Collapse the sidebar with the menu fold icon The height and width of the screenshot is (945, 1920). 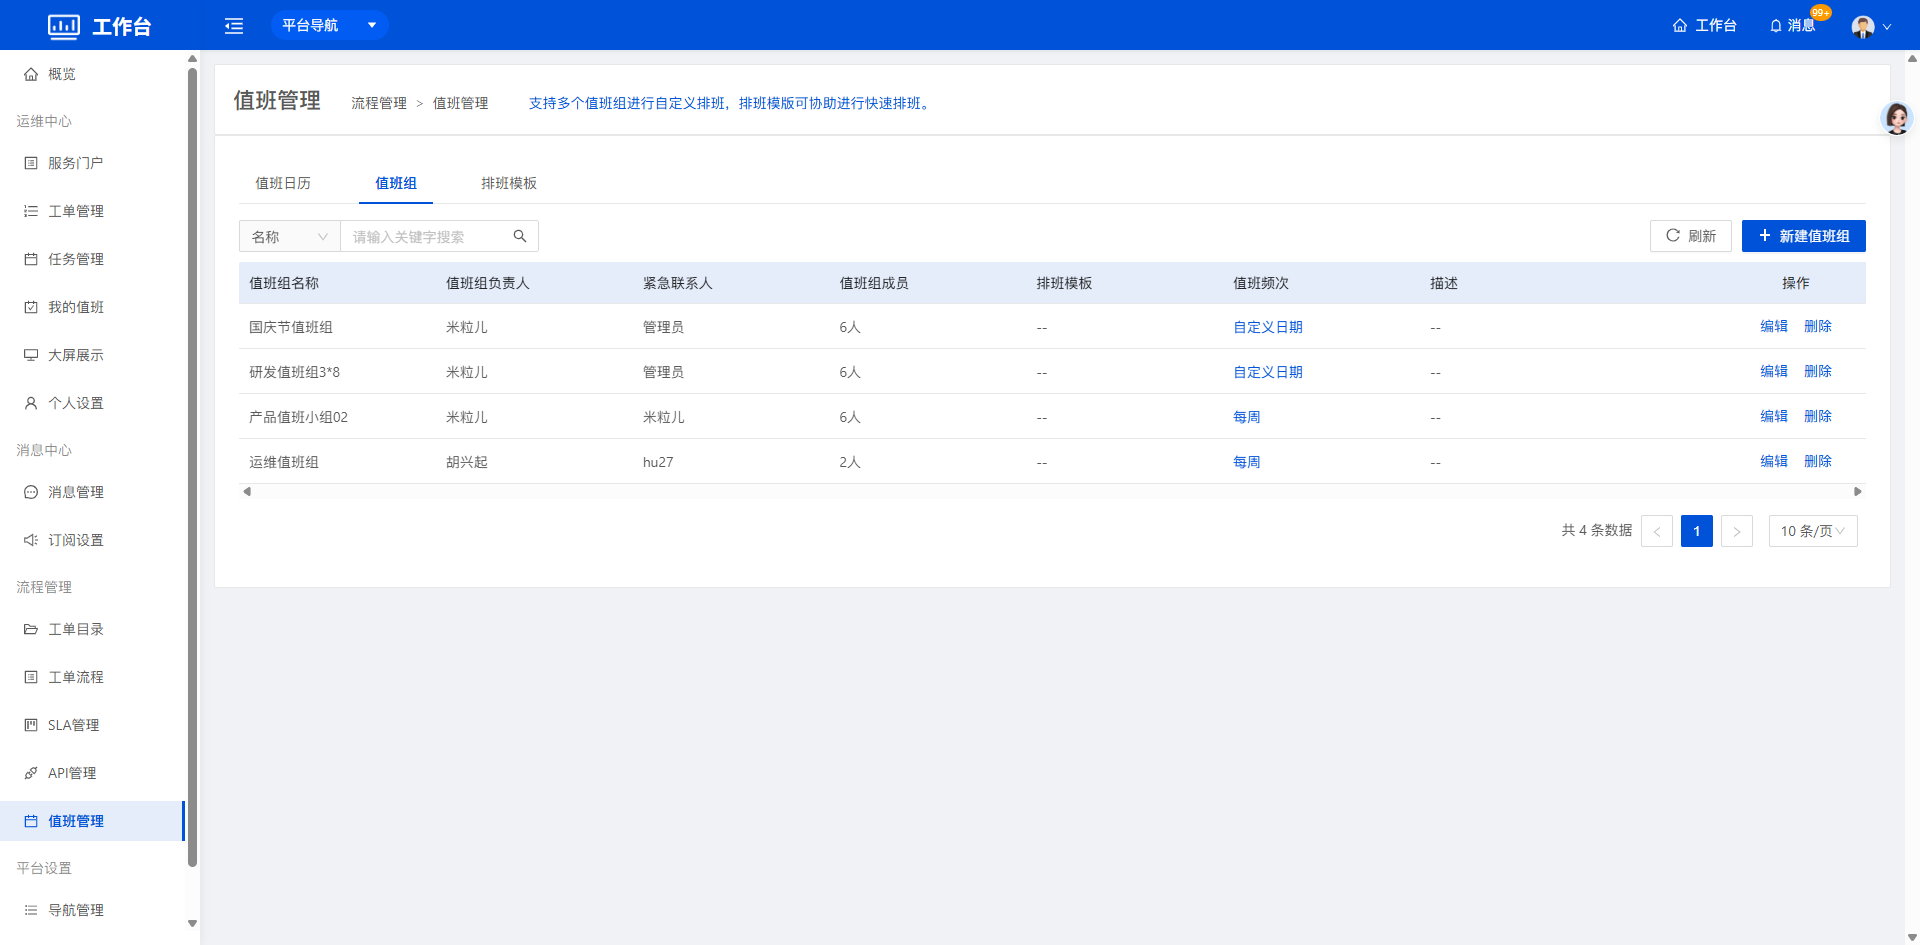234,26
